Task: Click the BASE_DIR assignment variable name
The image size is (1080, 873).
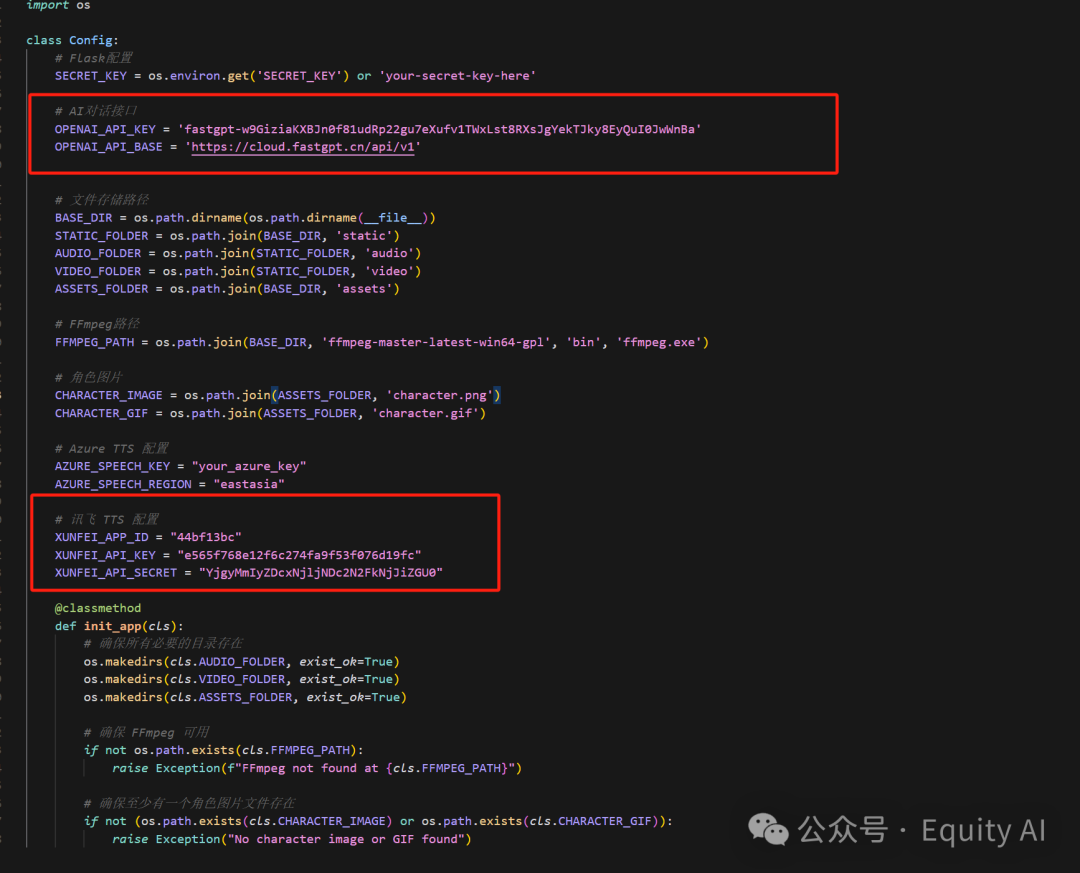Action: point(83,218)
